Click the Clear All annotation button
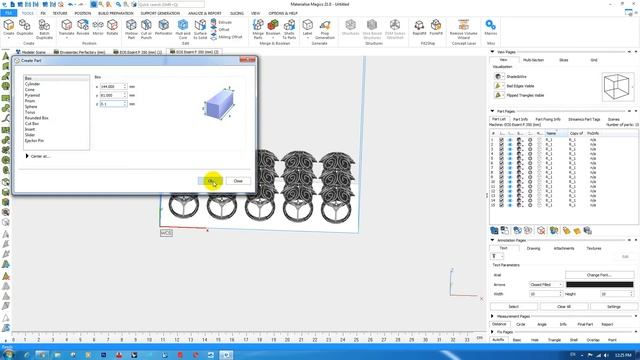This screenshot has height=360, width=640. coord(564,307)
